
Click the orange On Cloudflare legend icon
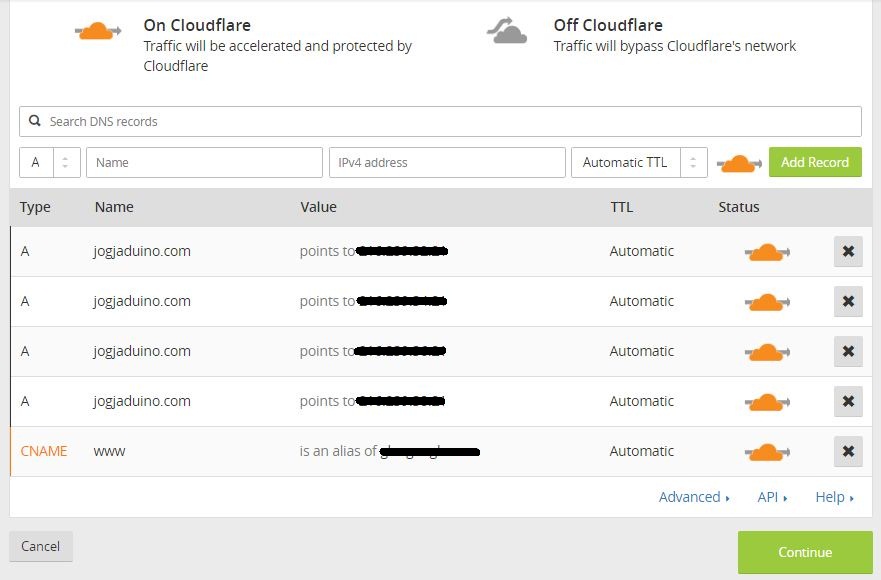coord(98,32)
